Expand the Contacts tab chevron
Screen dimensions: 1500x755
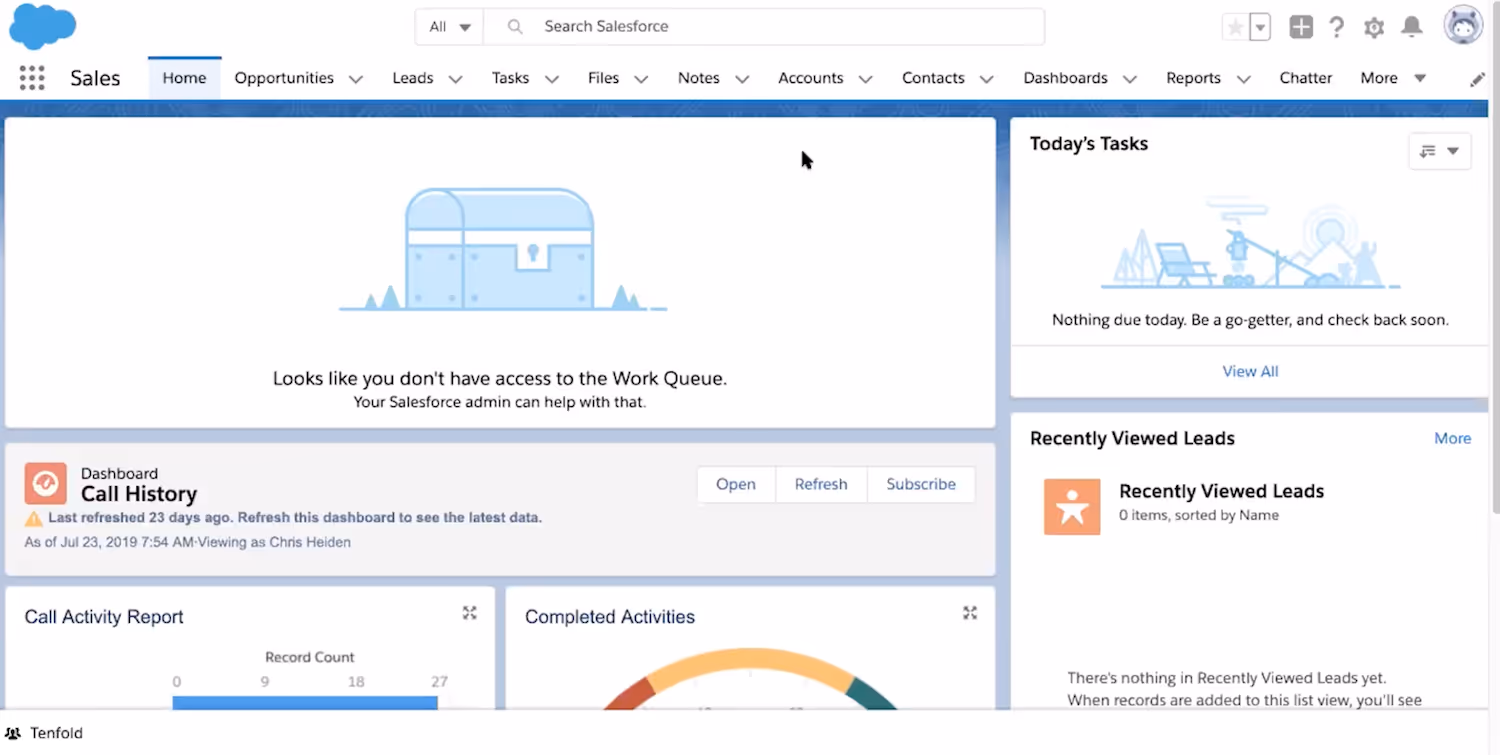[986, 79]
